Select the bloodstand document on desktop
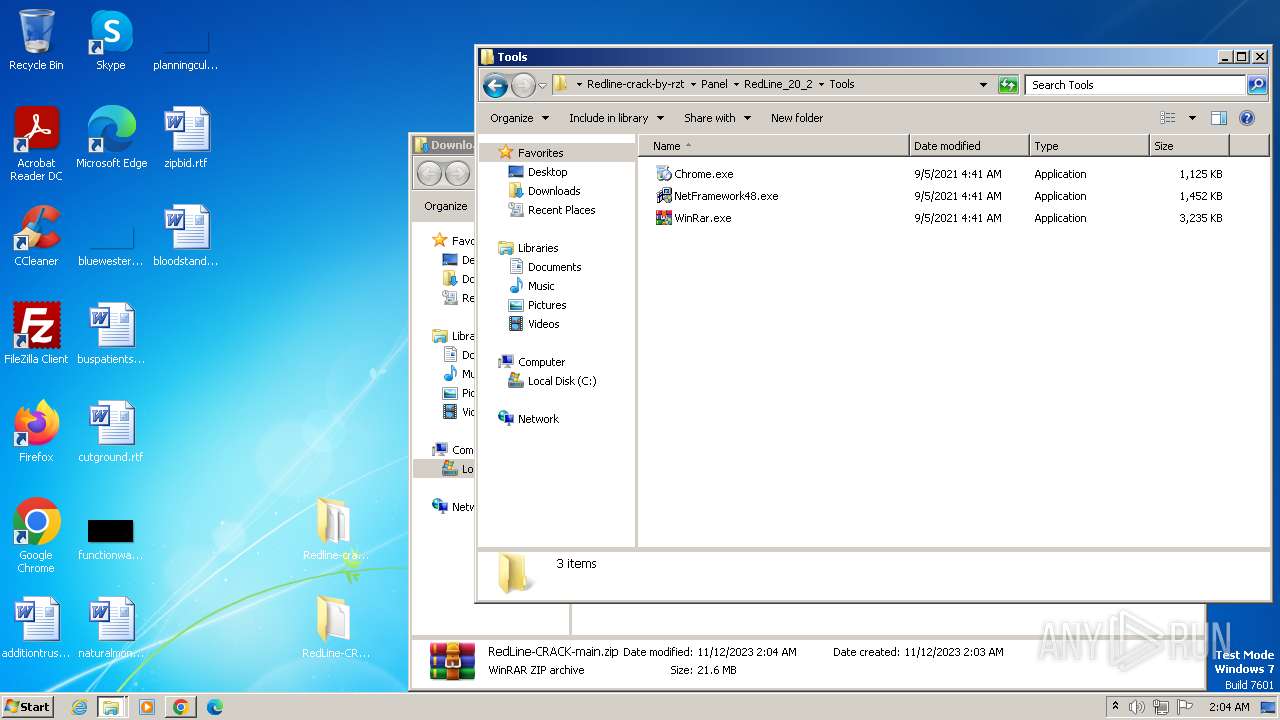1280x720 pixels. coord(186,236)
